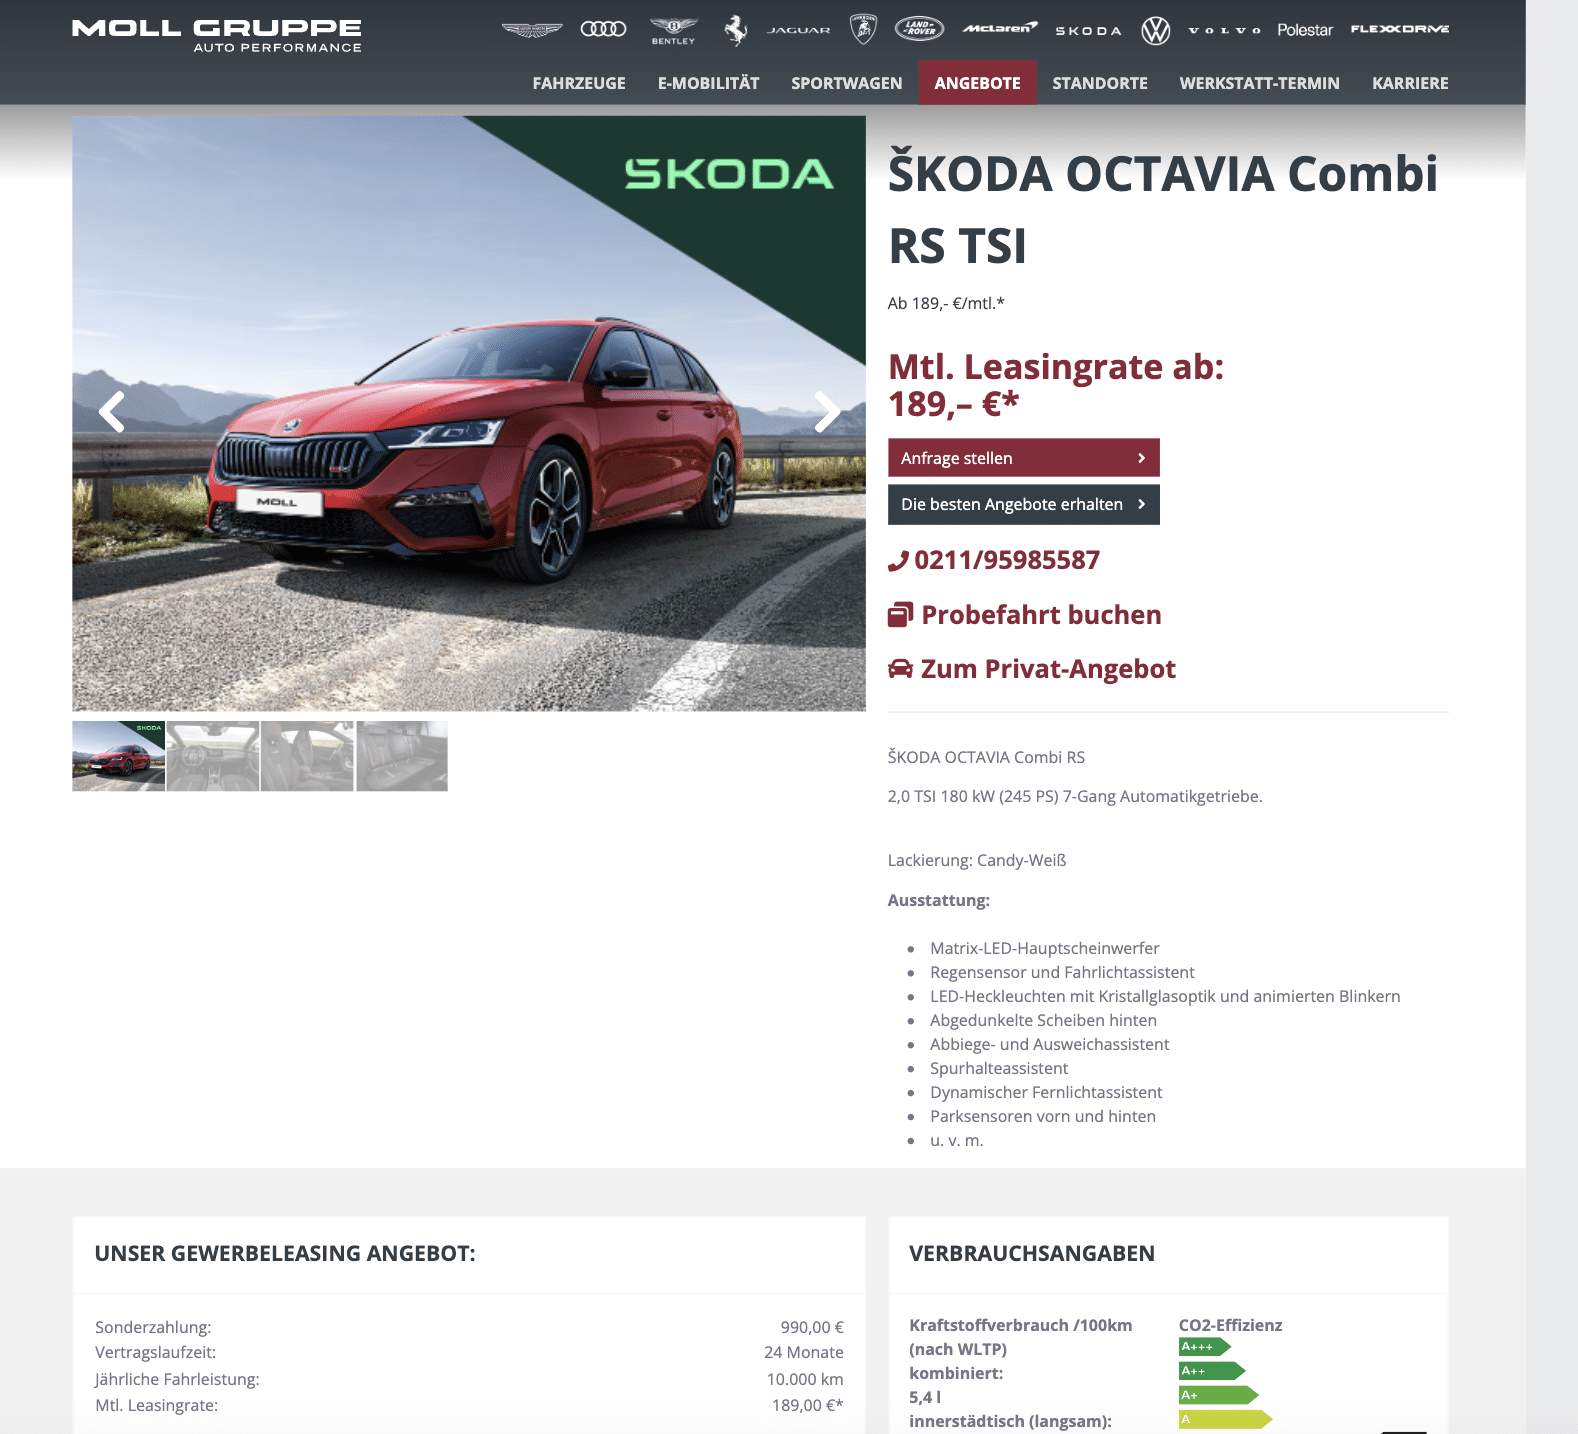Open the Aston Martin wings logo
The width and height of the screenshot is (1578, 1434).
[532, 30]
